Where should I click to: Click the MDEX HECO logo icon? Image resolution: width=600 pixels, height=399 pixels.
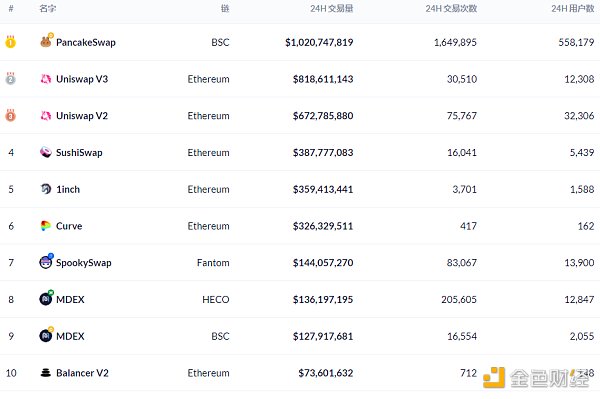pyautogui.click(x=46, y=298)
